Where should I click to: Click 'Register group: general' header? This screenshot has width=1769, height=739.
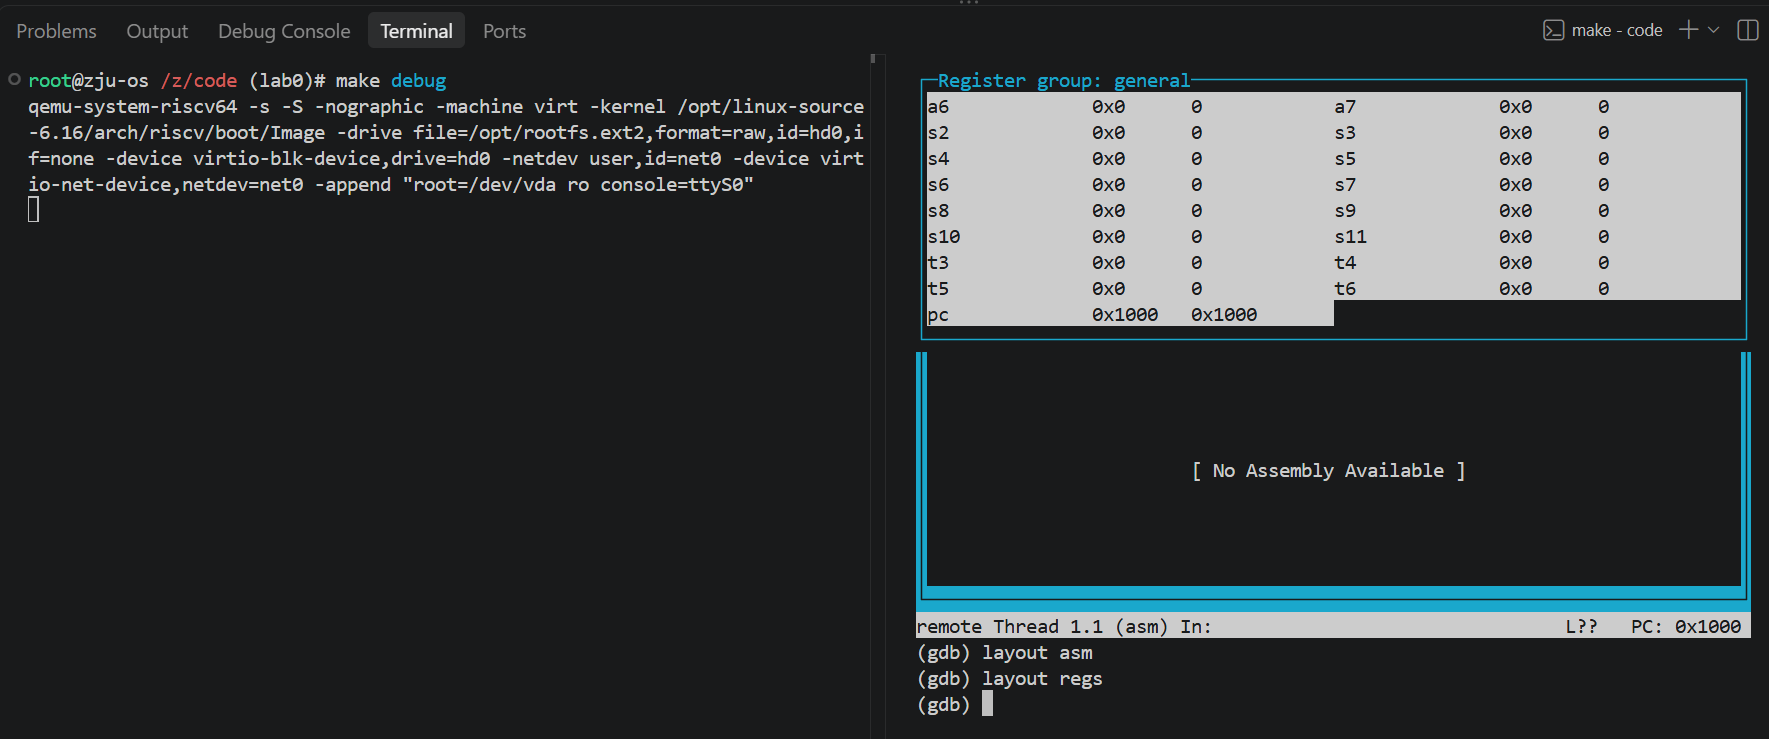click(x=1064, y=81)
